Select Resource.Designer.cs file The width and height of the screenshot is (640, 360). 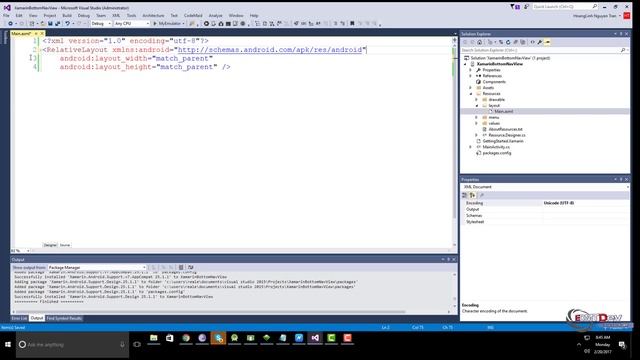coord(507,135)
